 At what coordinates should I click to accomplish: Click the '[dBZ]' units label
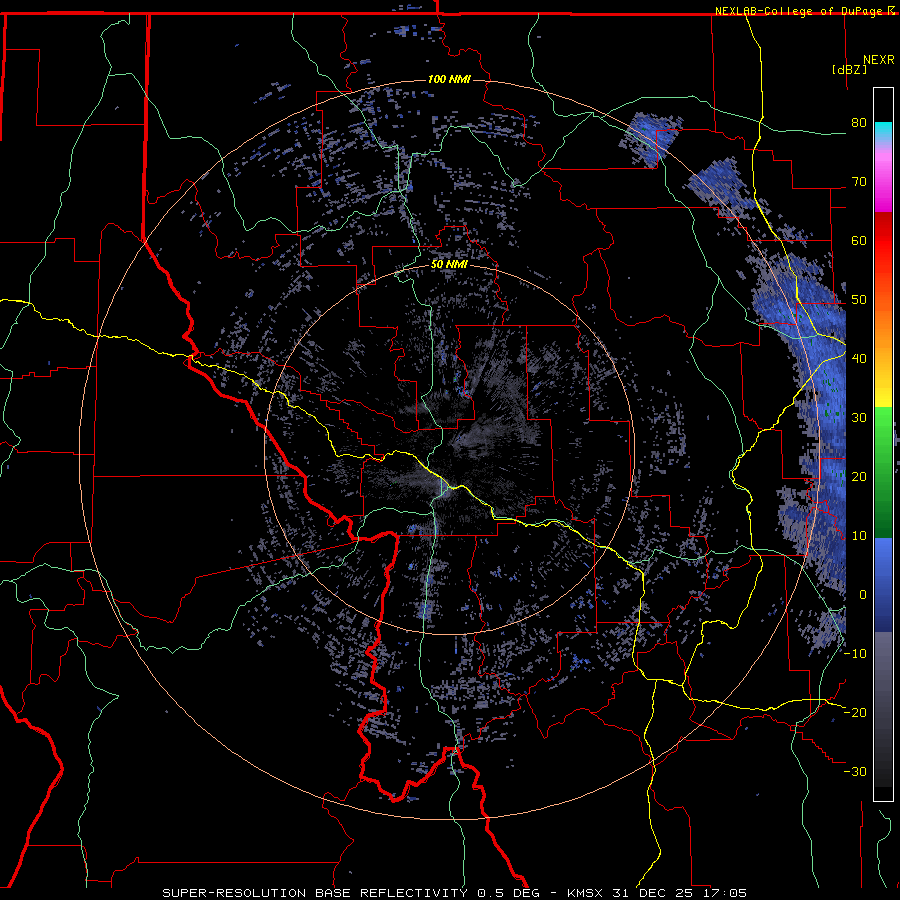(x=849, y=69)
